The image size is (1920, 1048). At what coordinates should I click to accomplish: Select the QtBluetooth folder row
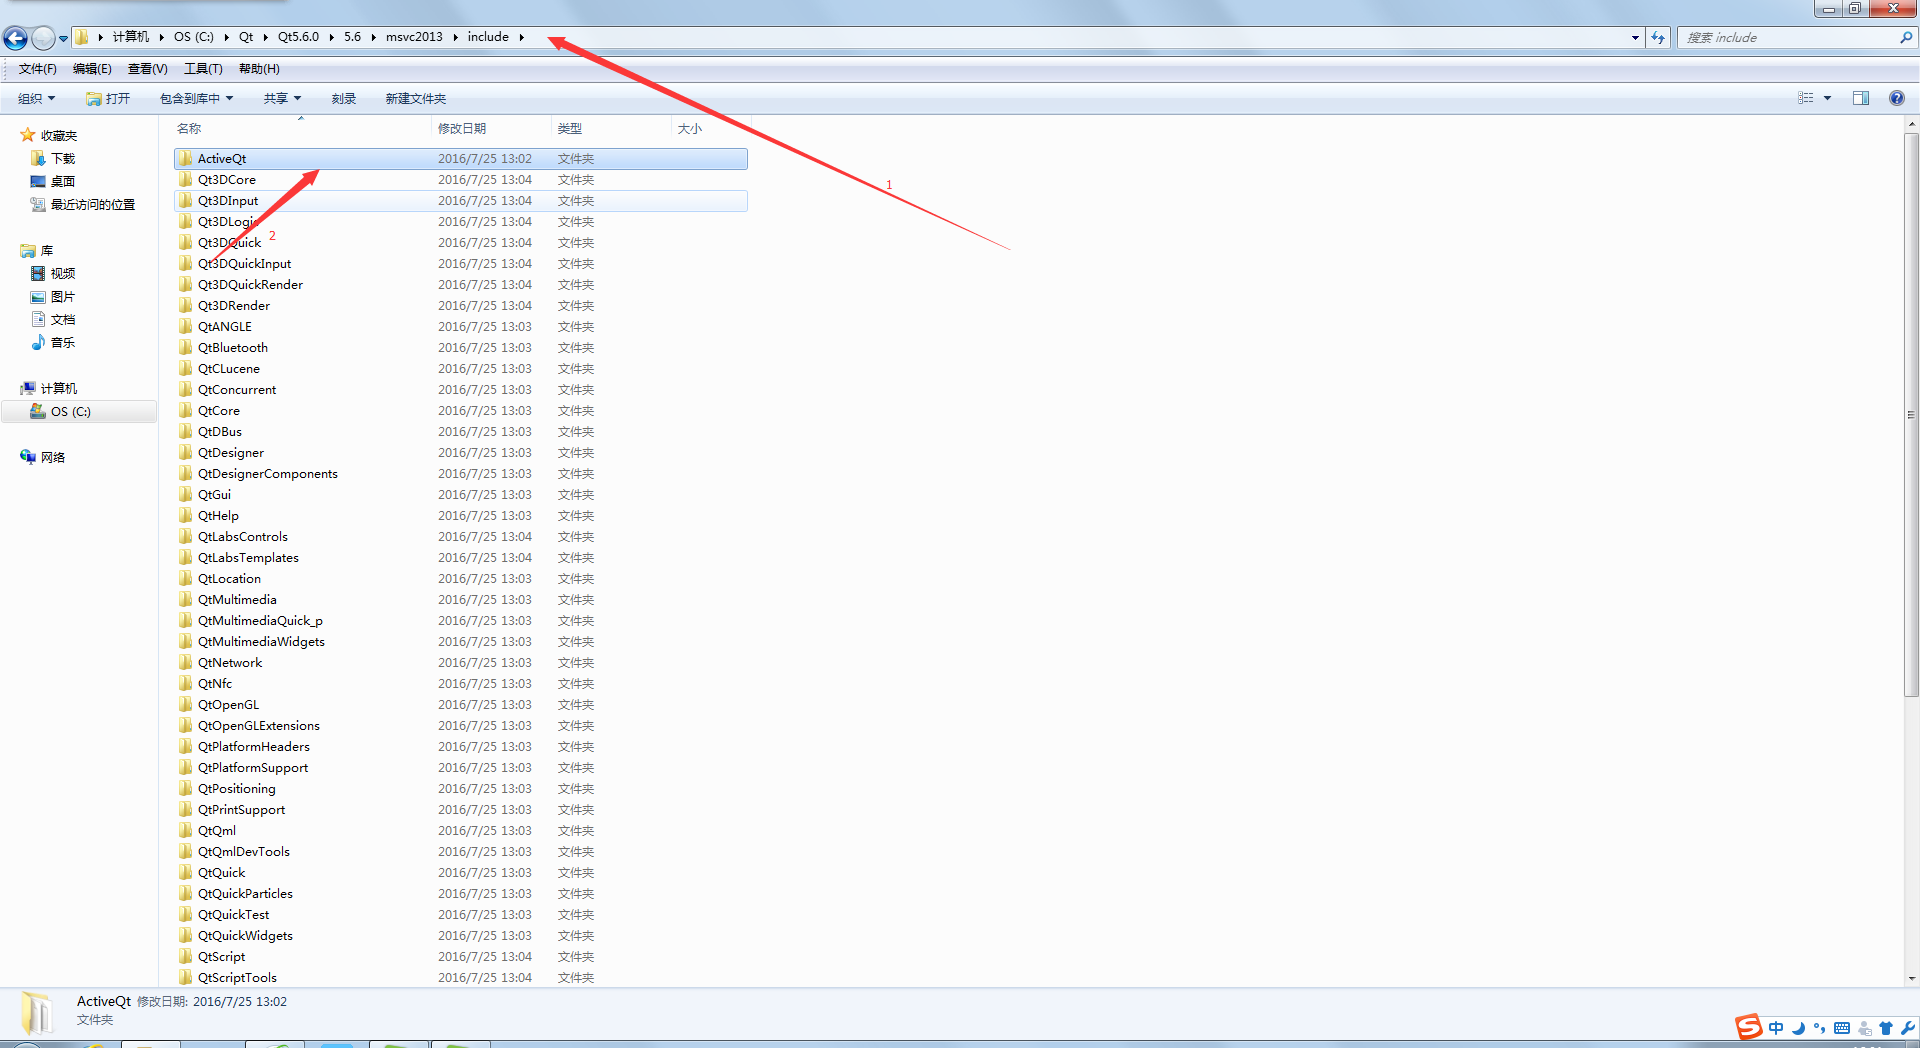pos(461,347)
